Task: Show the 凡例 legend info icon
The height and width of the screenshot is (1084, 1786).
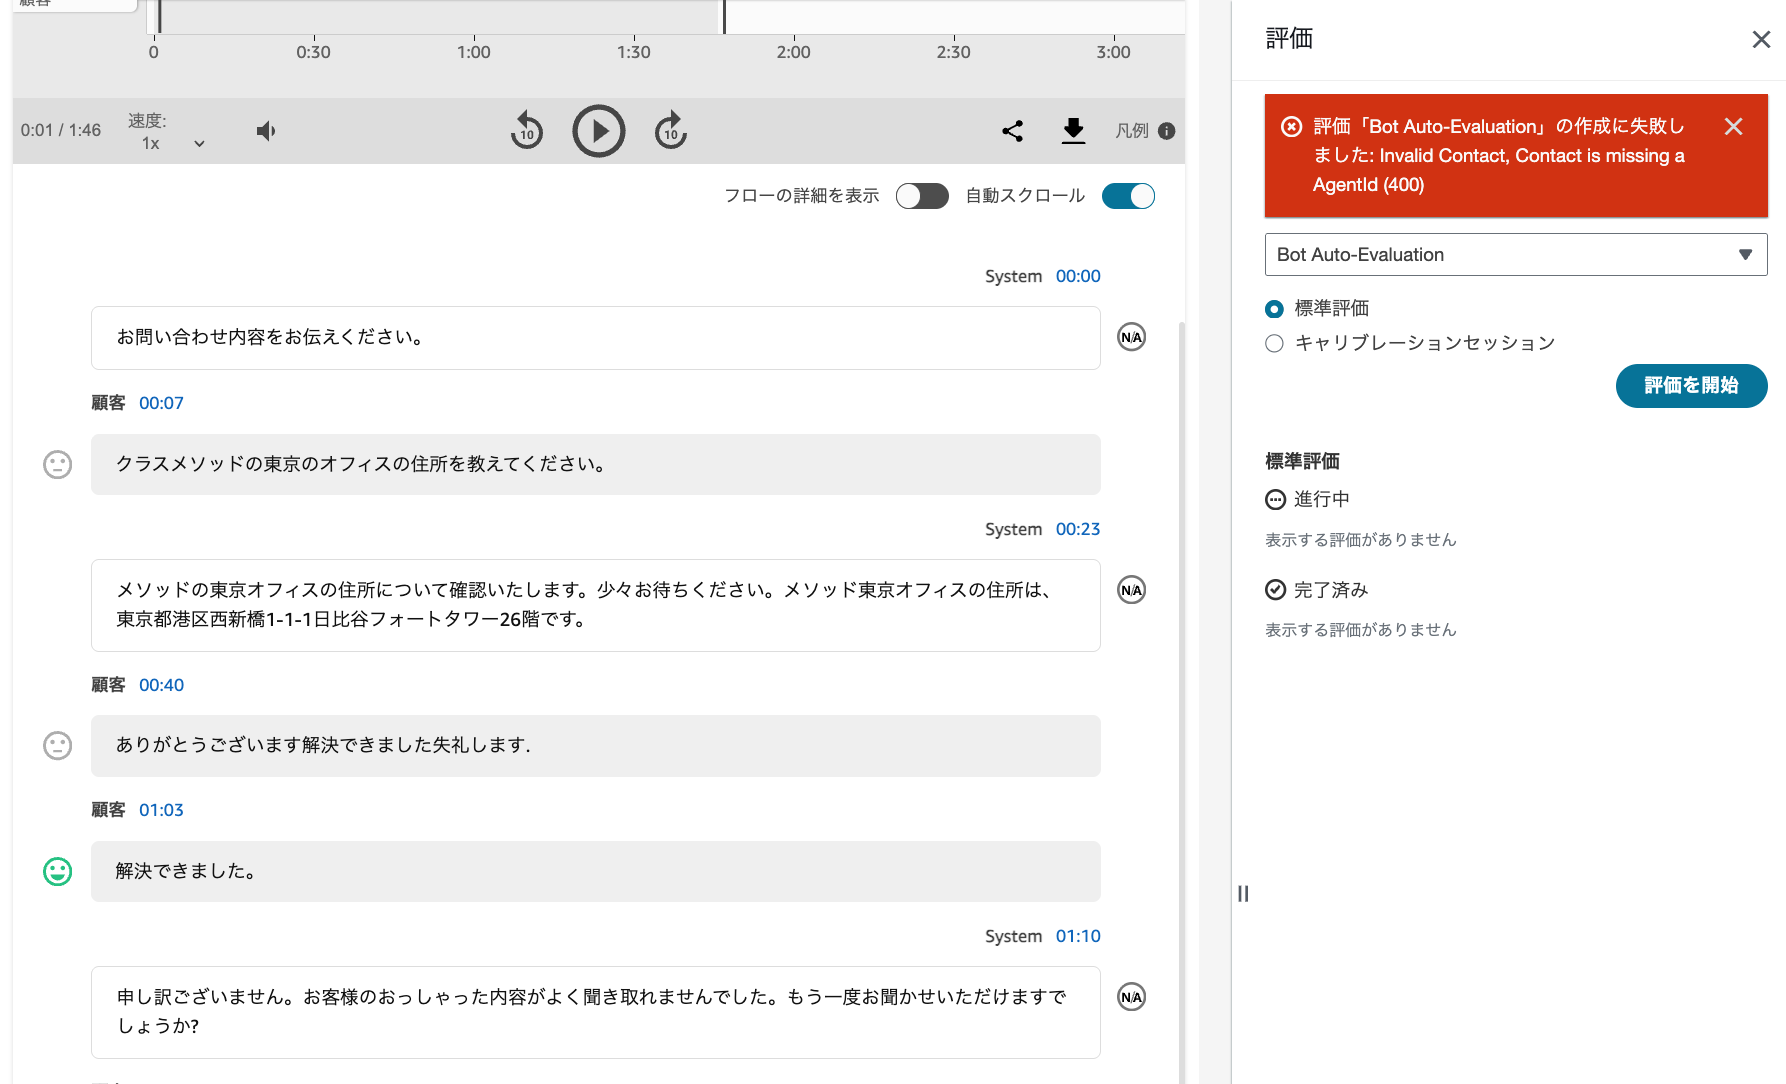Action: click(1167, 130)
